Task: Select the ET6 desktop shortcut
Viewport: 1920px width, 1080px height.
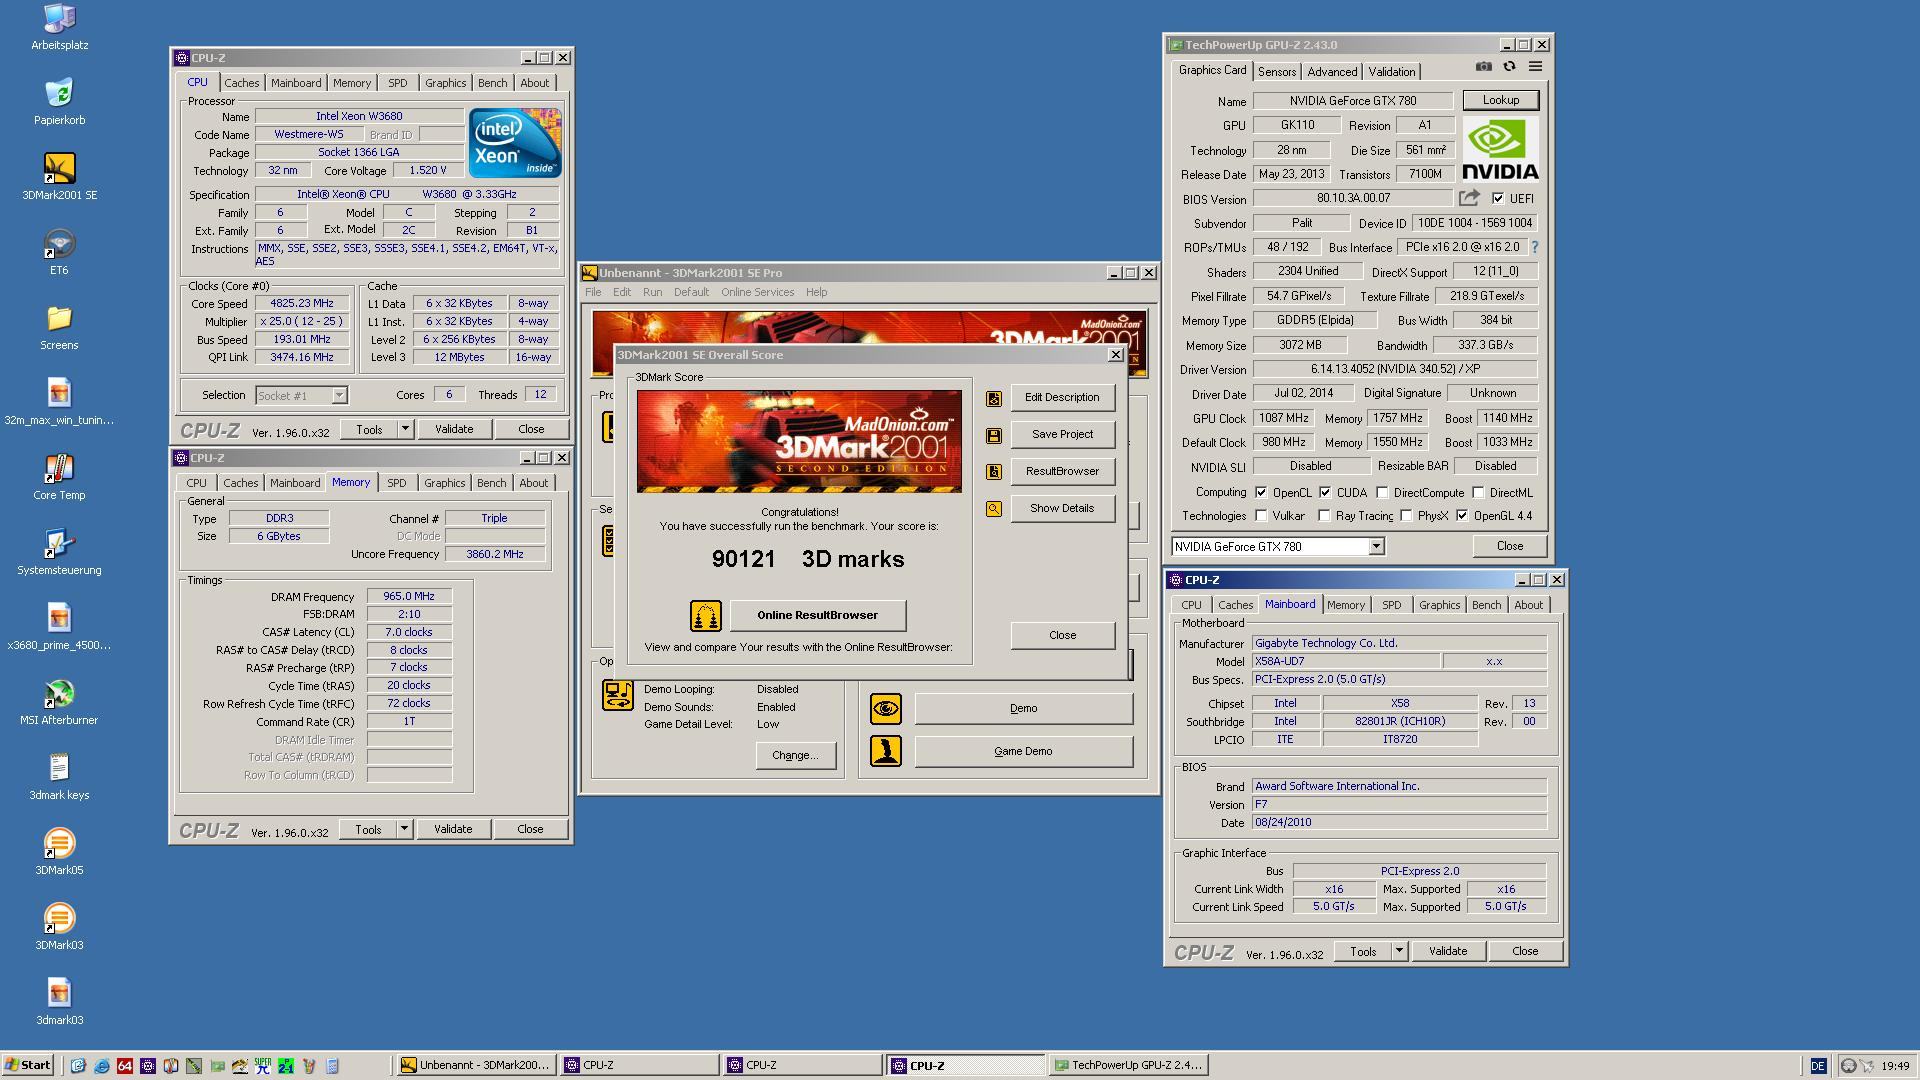Action: tap(59, 251)
